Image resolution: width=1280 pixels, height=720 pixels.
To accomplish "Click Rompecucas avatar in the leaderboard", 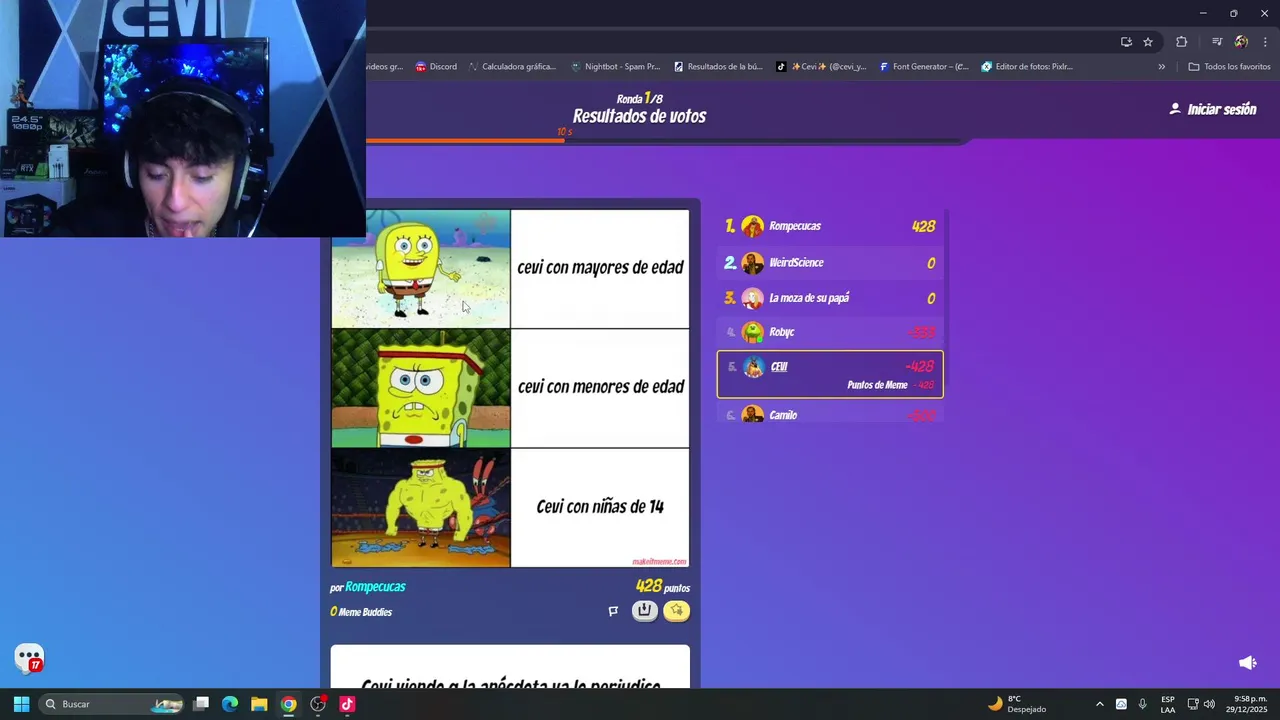I will 753,227.
